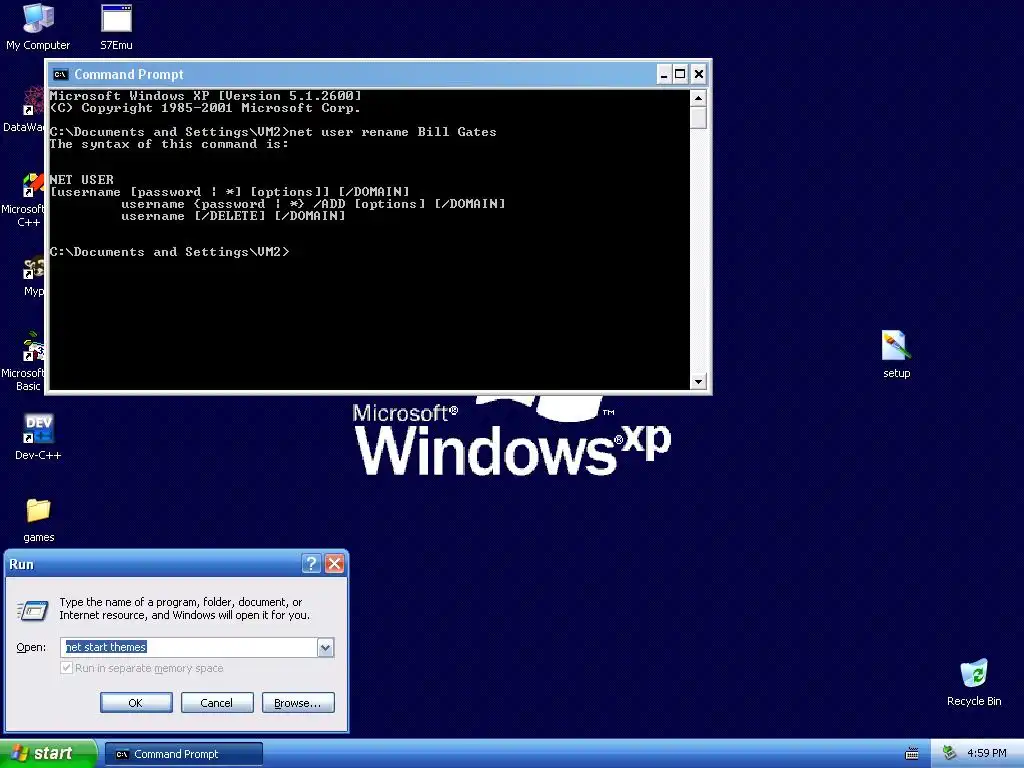The image size is (1024, 768).
Task: Click the Browse... button
Action: tap(298, 703)
